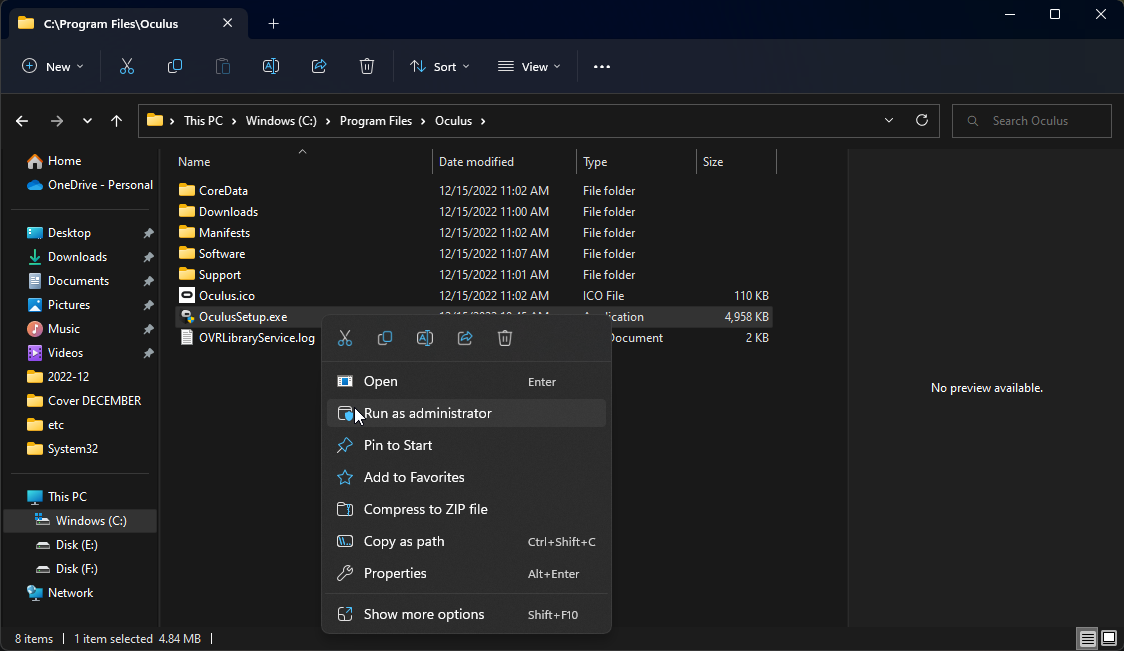
Task: Open the See more ellipsis menu
Action: pyautogui.click(x=602, y=67)
